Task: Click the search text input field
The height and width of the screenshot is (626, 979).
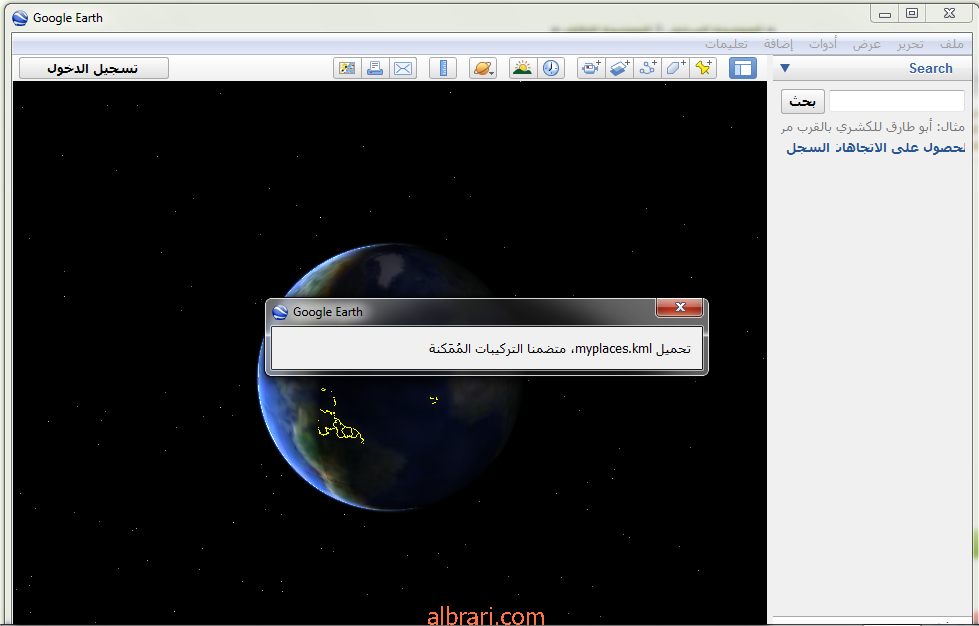Action: click(x=897, y=101)
